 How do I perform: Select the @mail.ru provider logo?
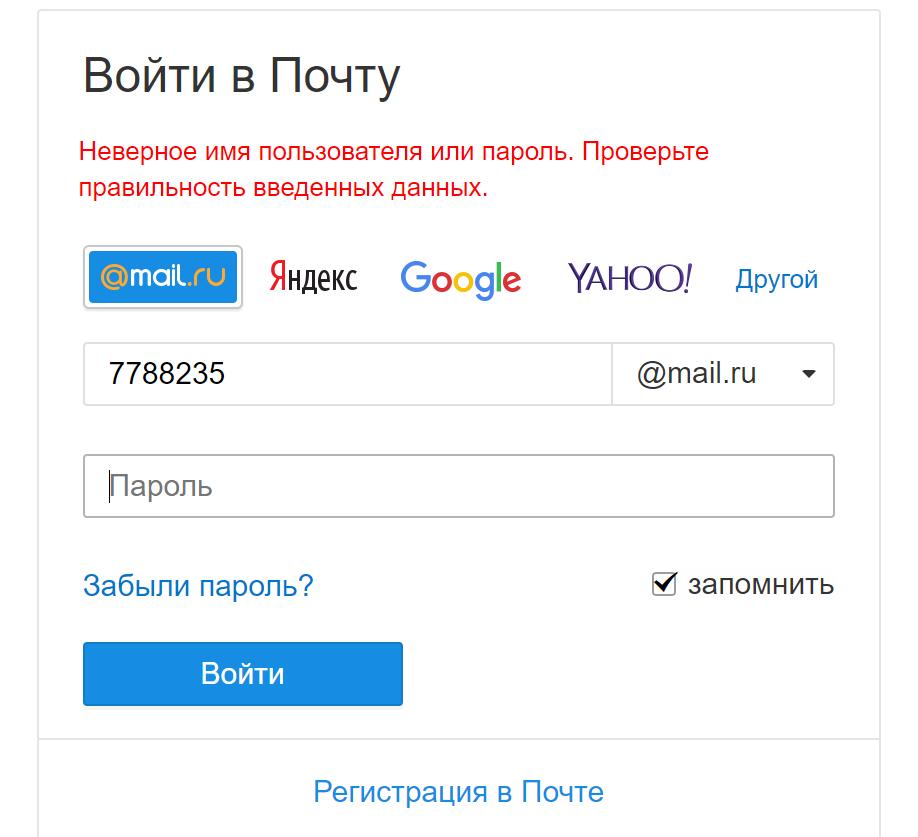click(163, 277)
